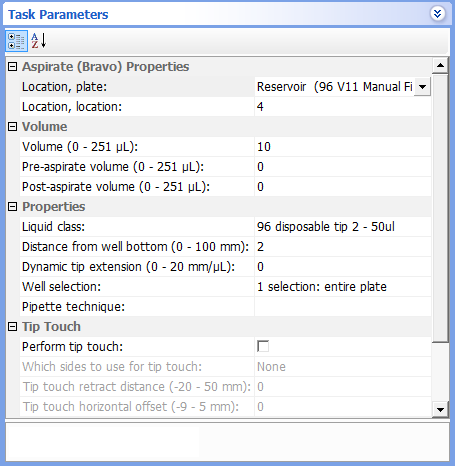Collapse the Tip Touch section
This screenshot has height=466, width=455.
(x=12, y=327)
